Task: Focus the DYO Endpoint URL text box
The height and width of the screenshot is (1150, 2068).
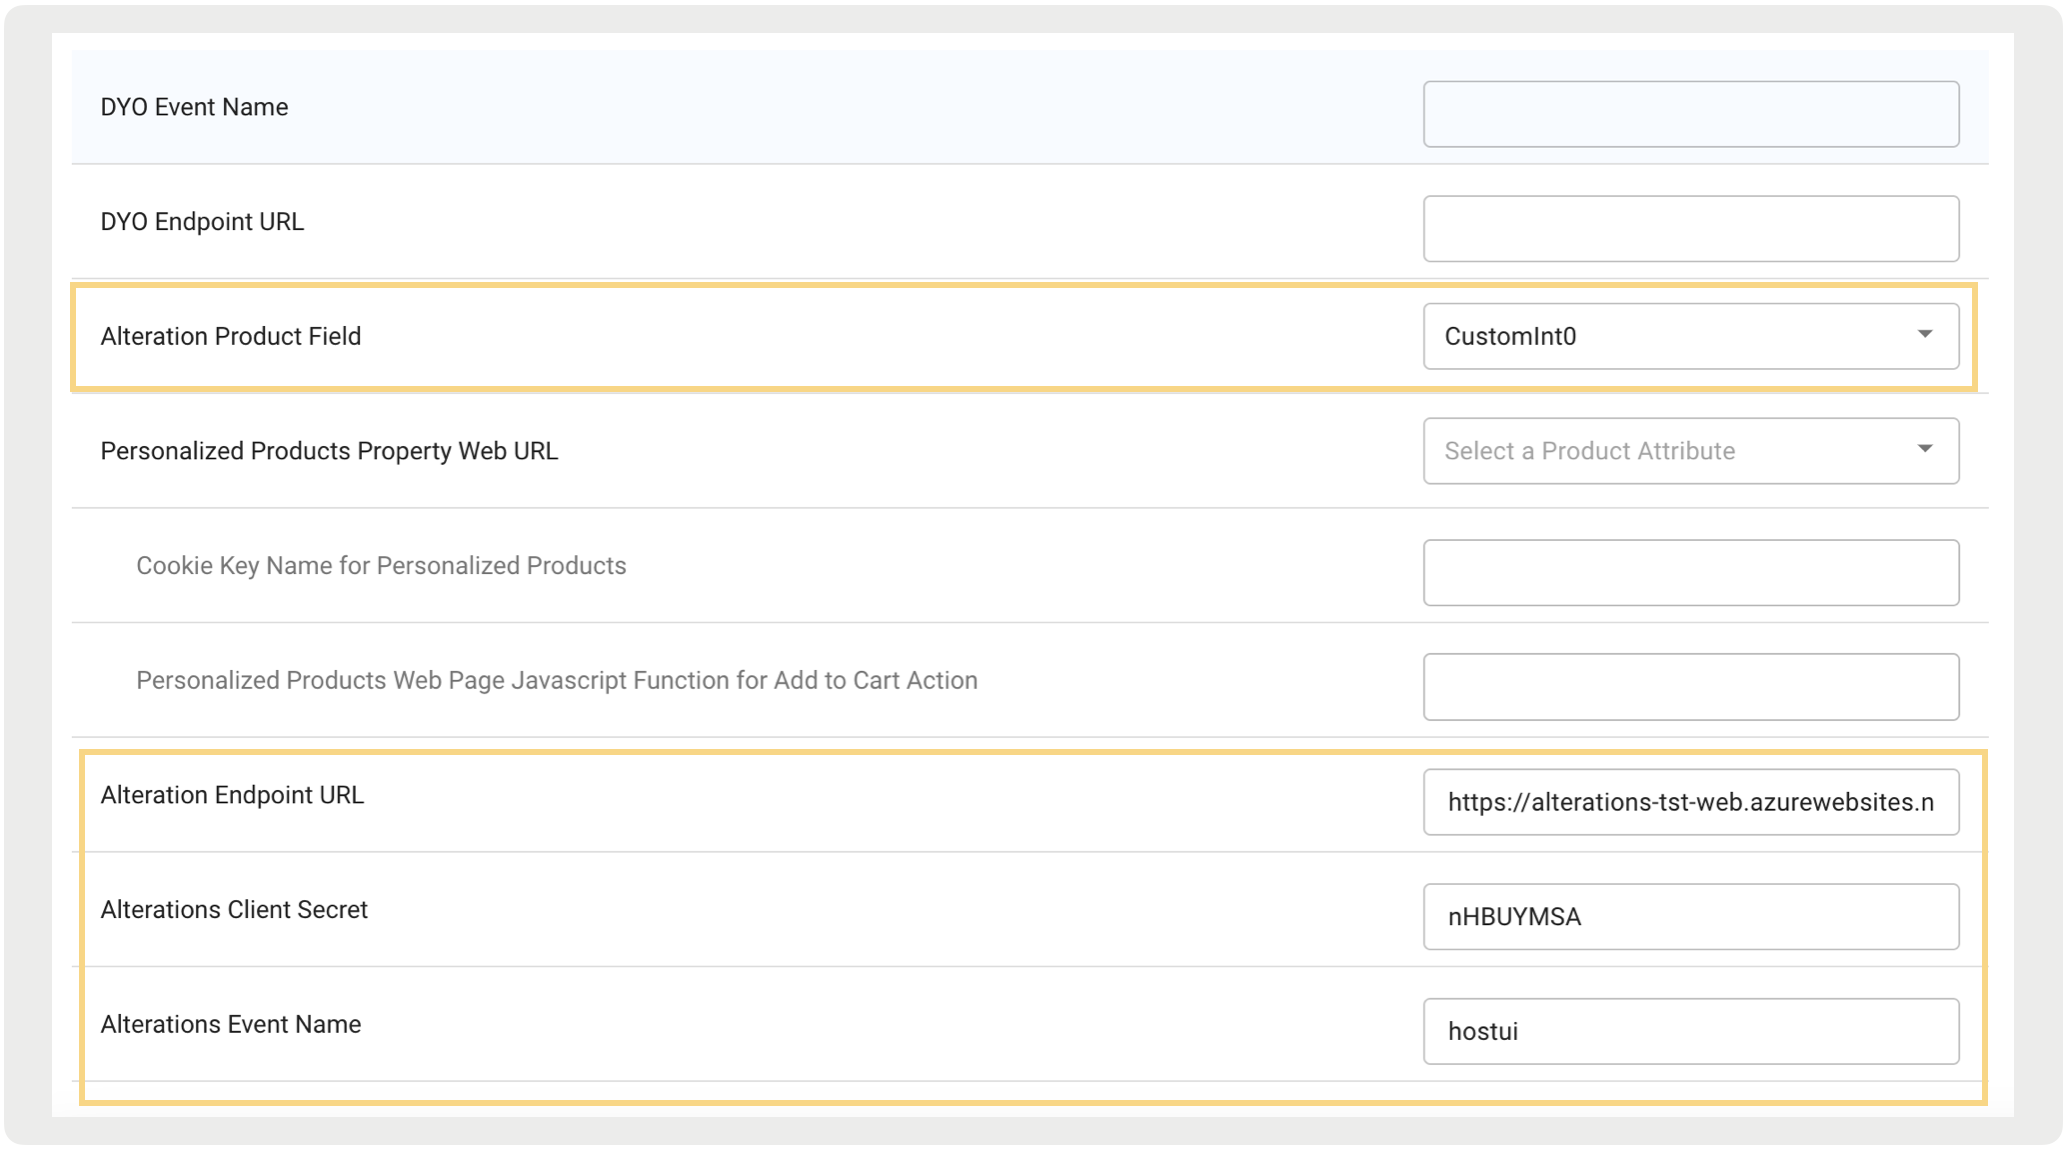Action: [x=1691, y=229]
